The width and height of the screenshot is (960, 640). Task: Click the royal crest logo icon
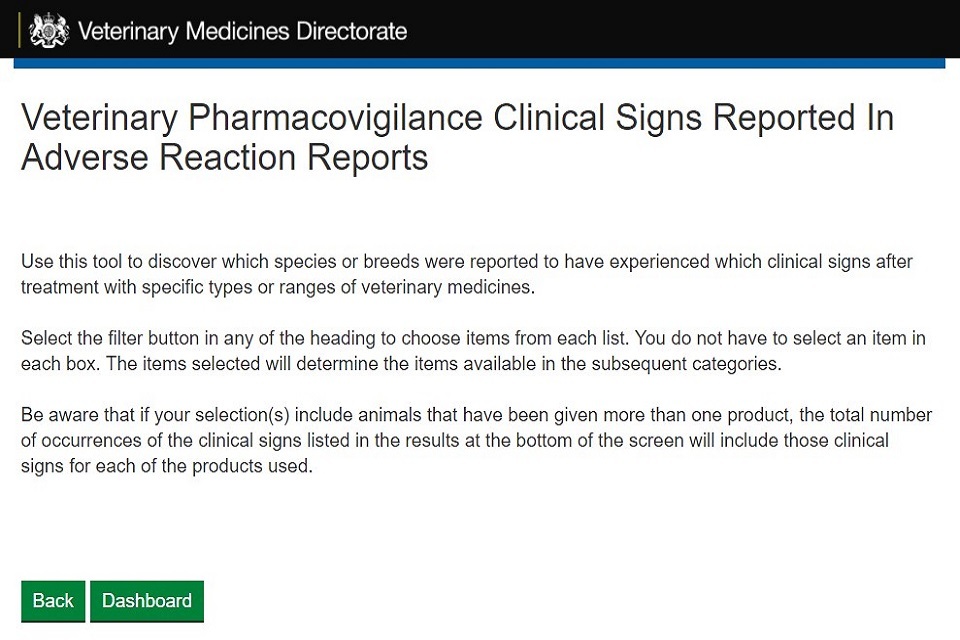tap(49, 31)
